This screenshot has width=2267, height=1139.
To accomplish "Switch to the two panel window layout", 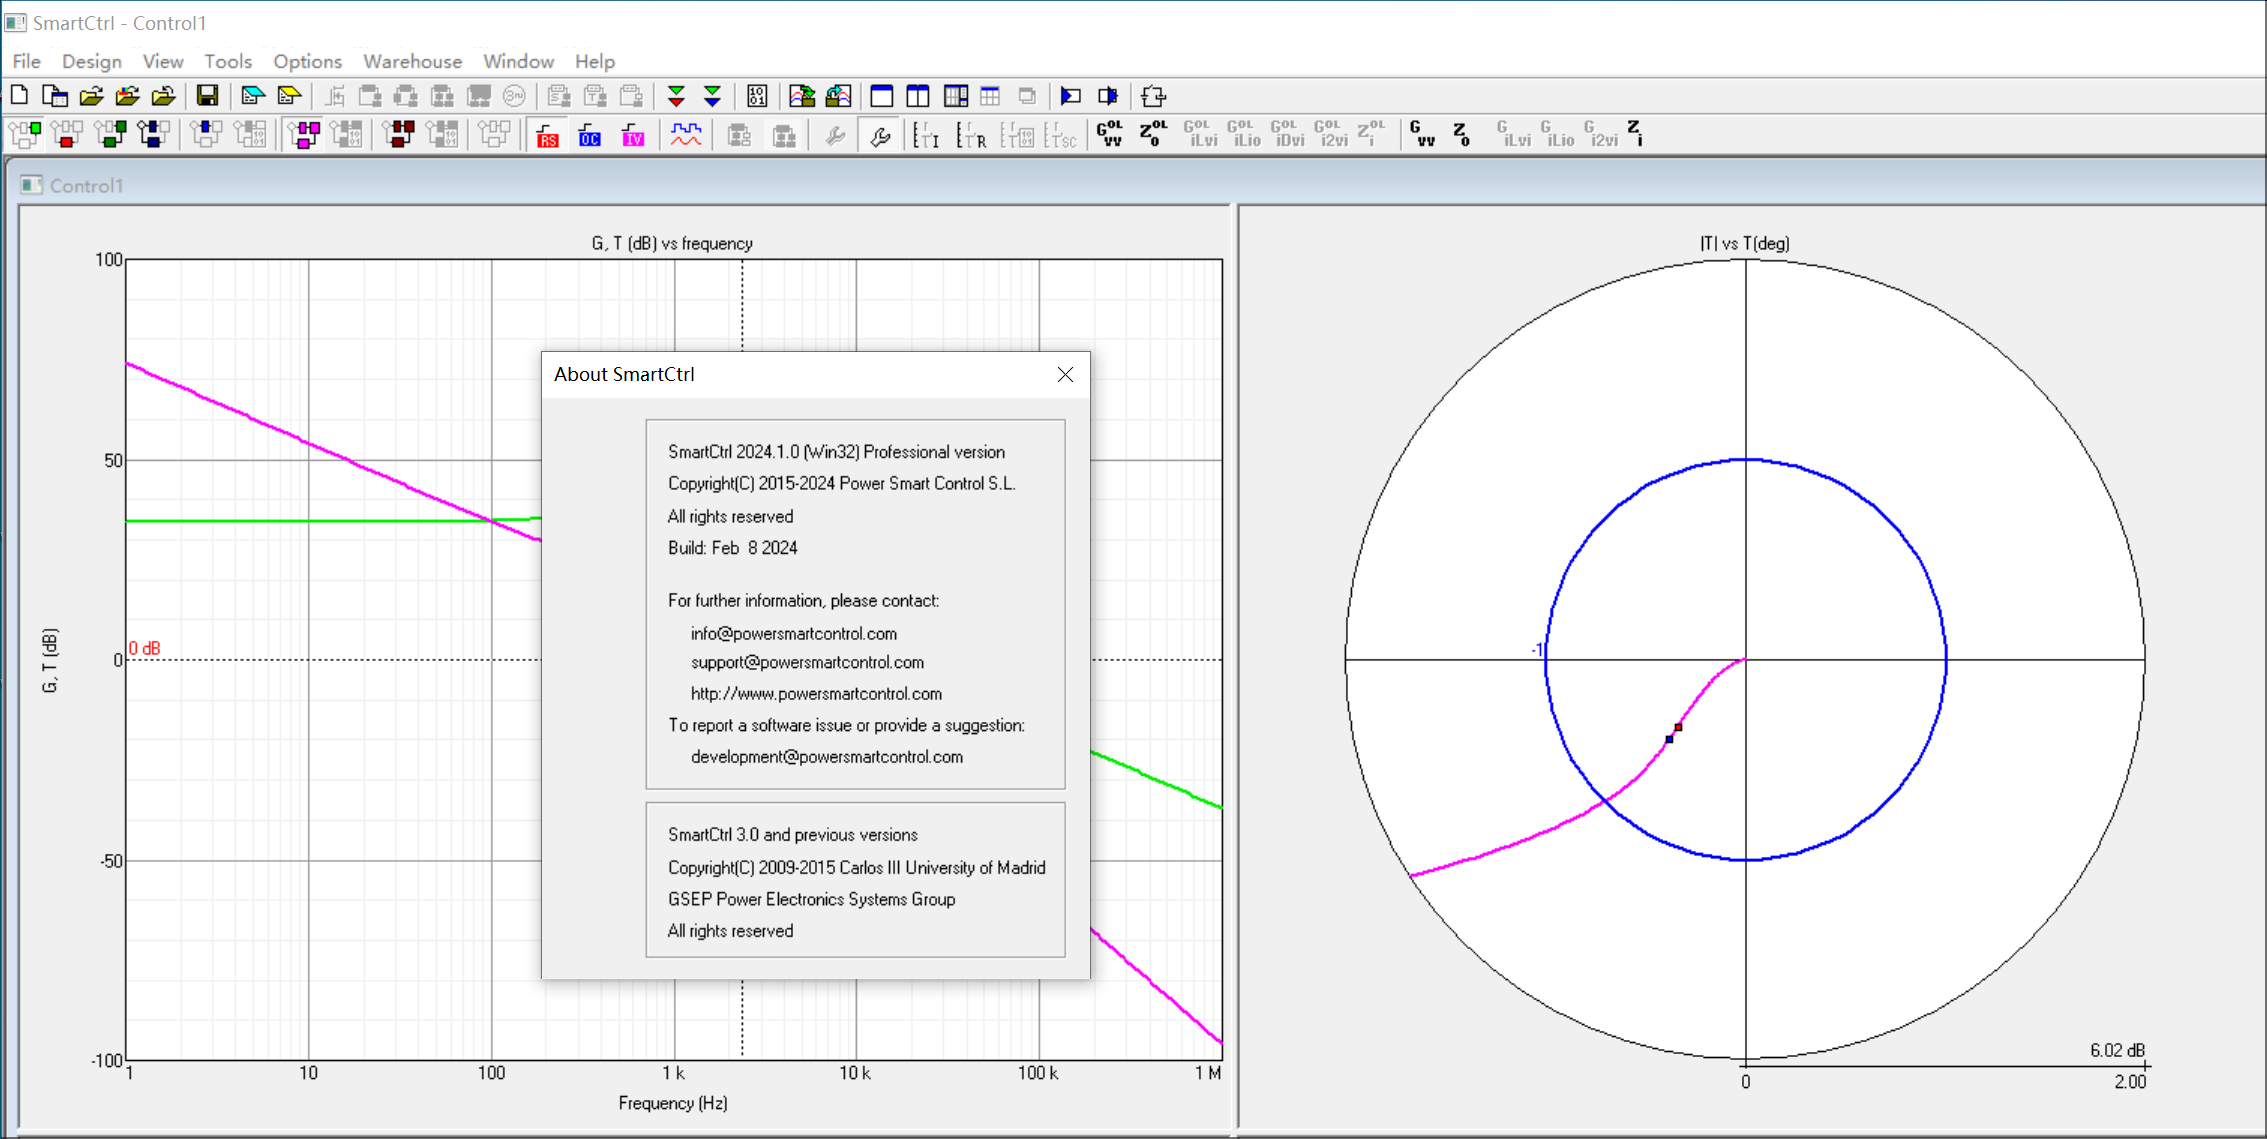I will pos(918,96).
